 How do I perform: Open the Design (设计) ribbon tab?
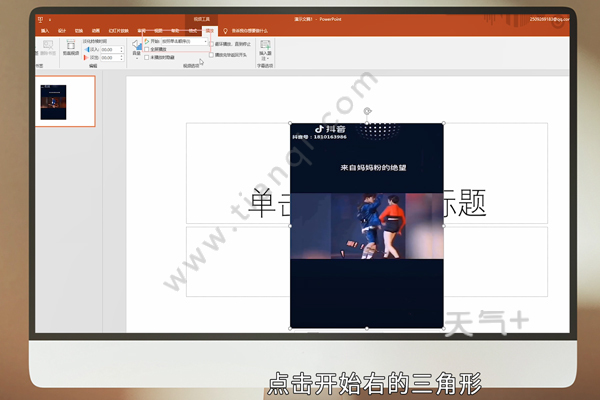point(62,31)
